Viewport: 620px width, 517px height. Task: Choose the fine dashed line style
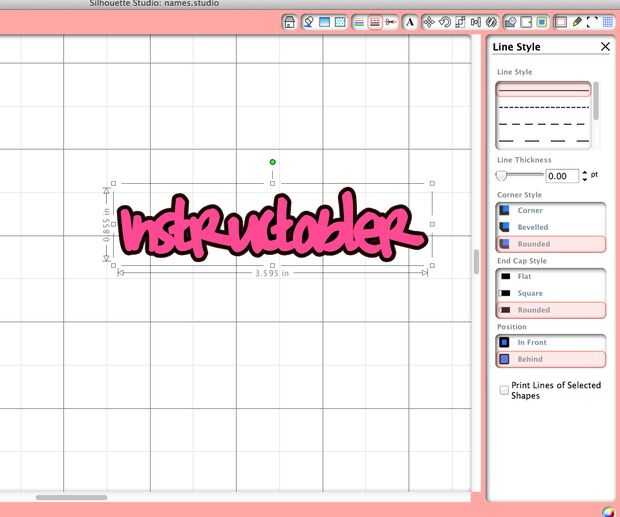point(544,107)
